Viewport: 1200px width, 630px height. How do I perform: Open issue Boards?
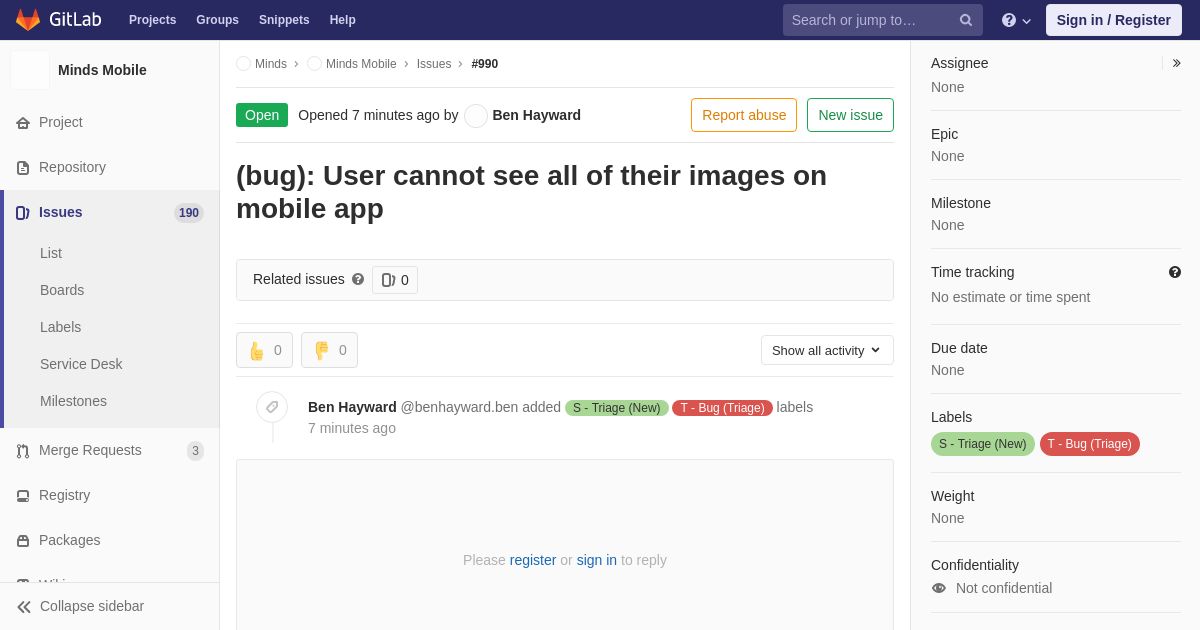point(62,290)
